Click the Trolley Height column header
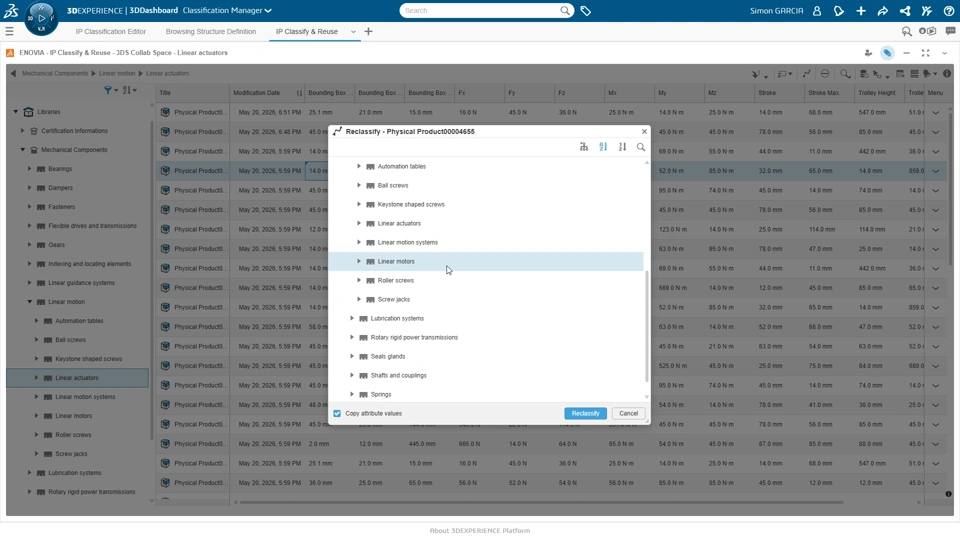960x540 pixels. (877, 93)
